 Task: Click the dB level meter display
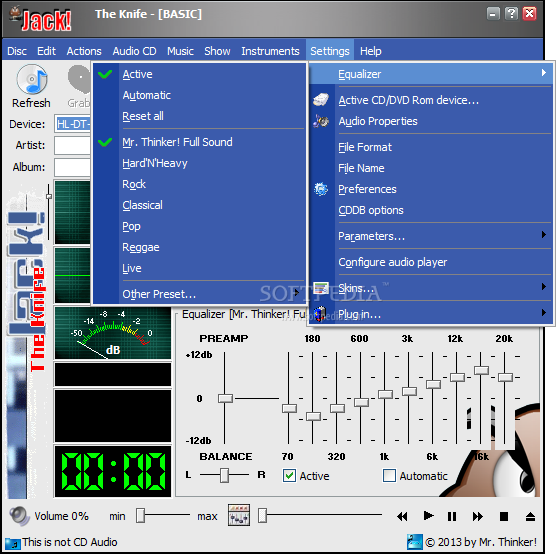pos(113,333)
